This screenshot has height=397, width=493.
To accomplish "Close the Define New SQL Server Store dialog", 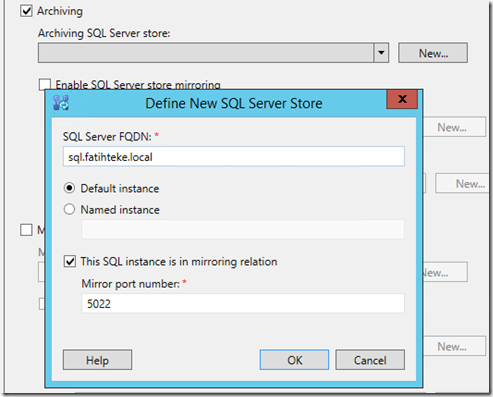I will (x=402, y=99).
